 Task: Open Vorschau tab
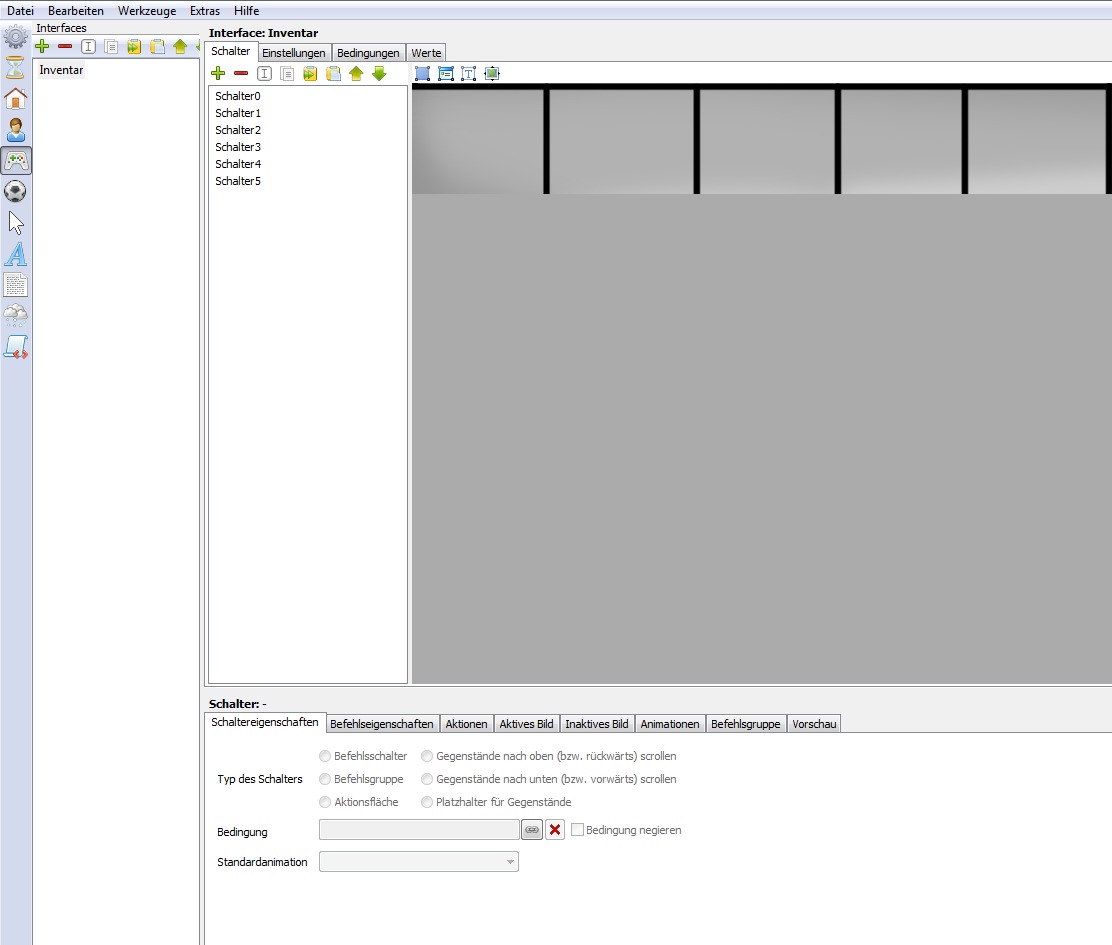point(814,724)
